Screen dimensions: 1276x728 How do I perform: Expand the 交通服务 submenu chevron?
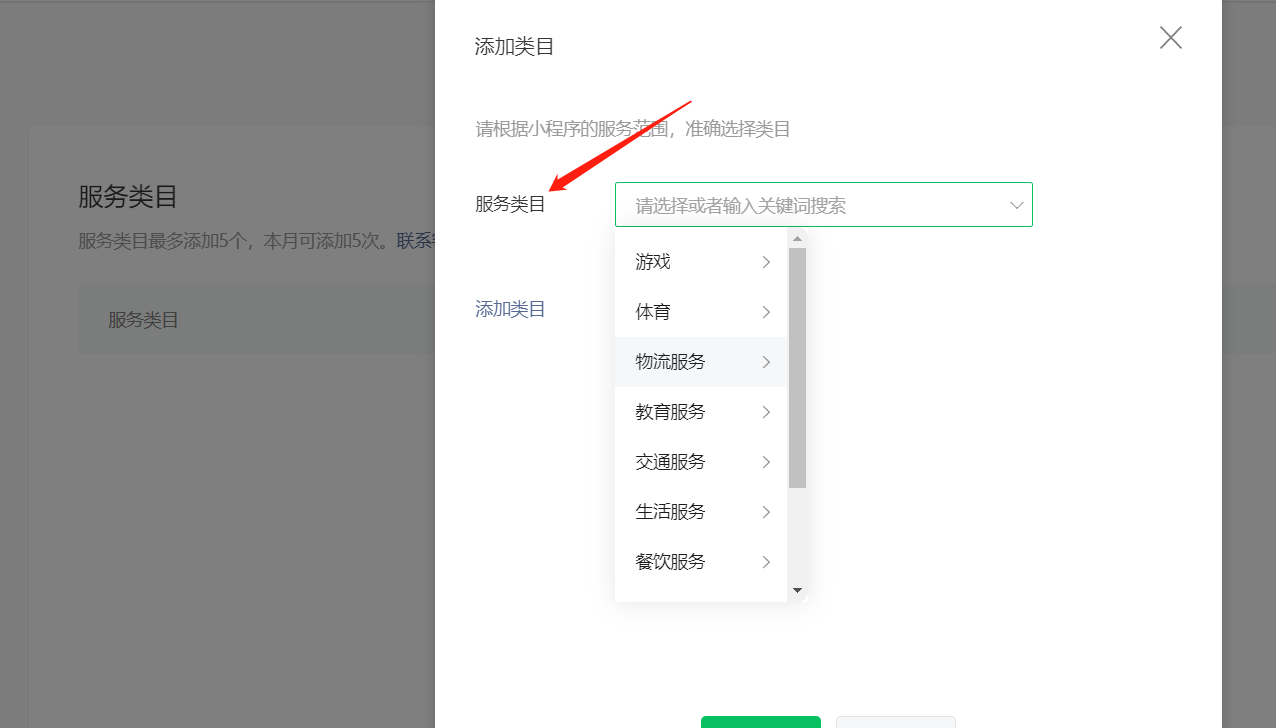(x=766, y=462)
